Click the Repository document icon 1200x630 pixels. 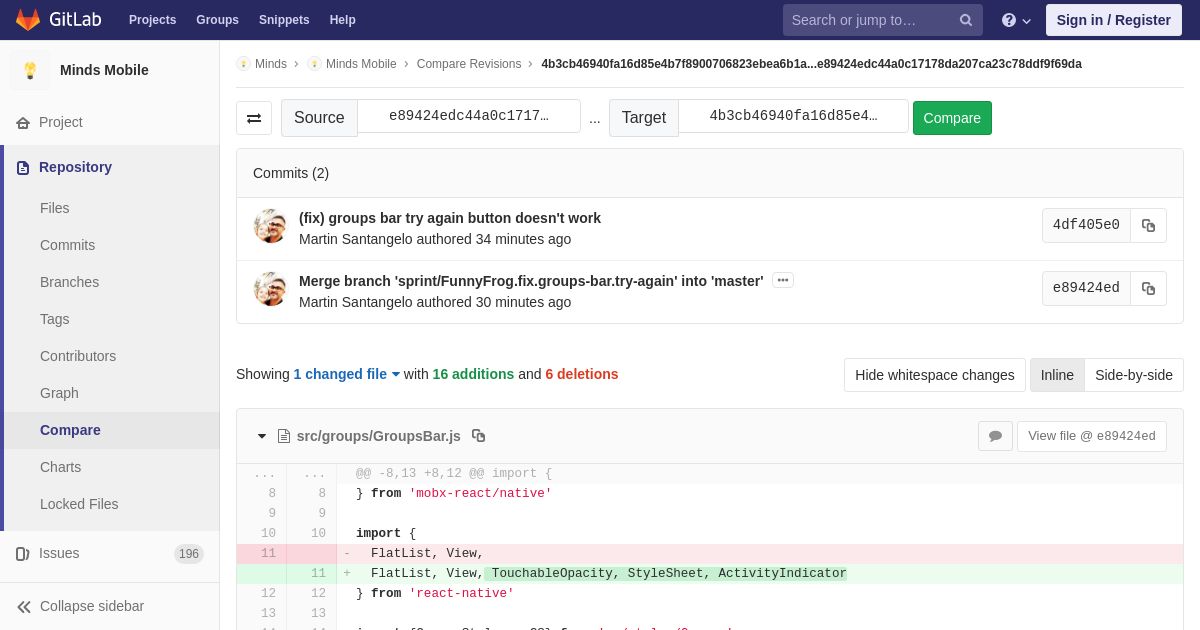click(x=23, y=167)
